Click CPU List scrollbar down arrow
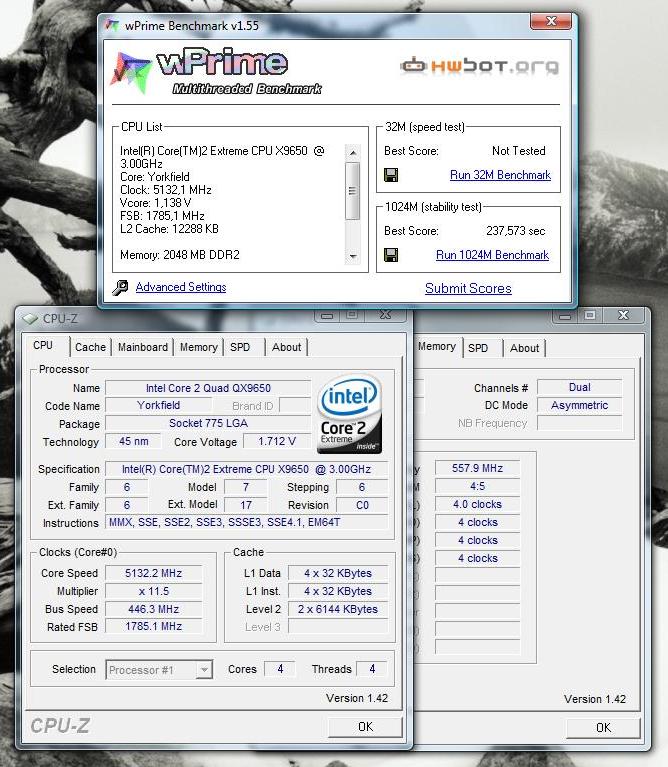The image size is (668, 767). click(353, 256)
